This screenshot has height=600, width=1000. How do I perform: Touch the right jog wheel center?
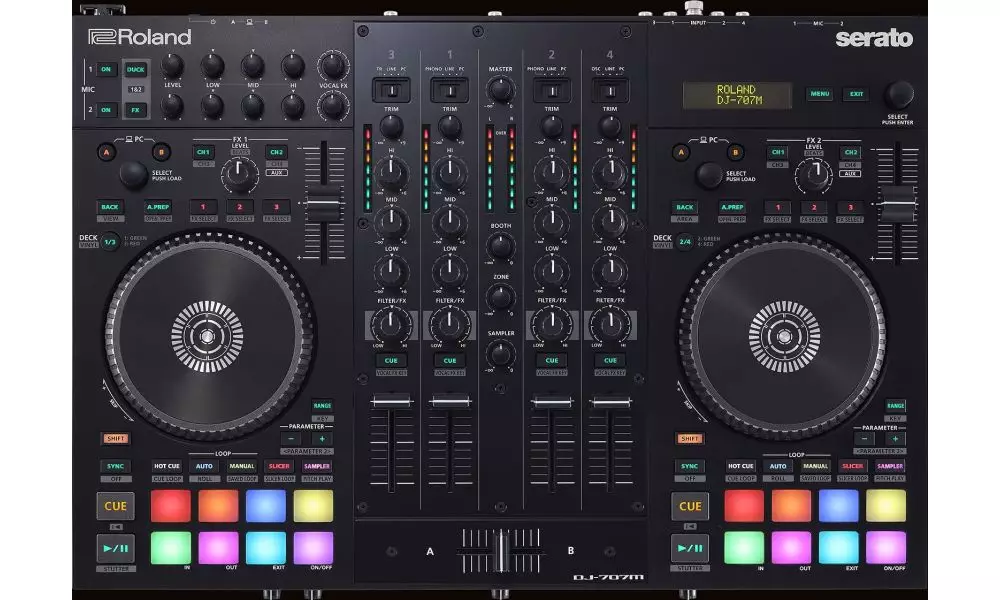(784, 336)
